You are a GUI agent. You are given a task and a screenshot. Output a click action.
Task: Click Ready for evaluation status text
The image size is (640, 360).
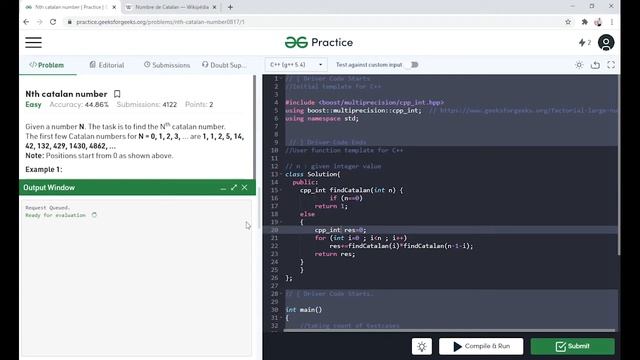(56, 215)
